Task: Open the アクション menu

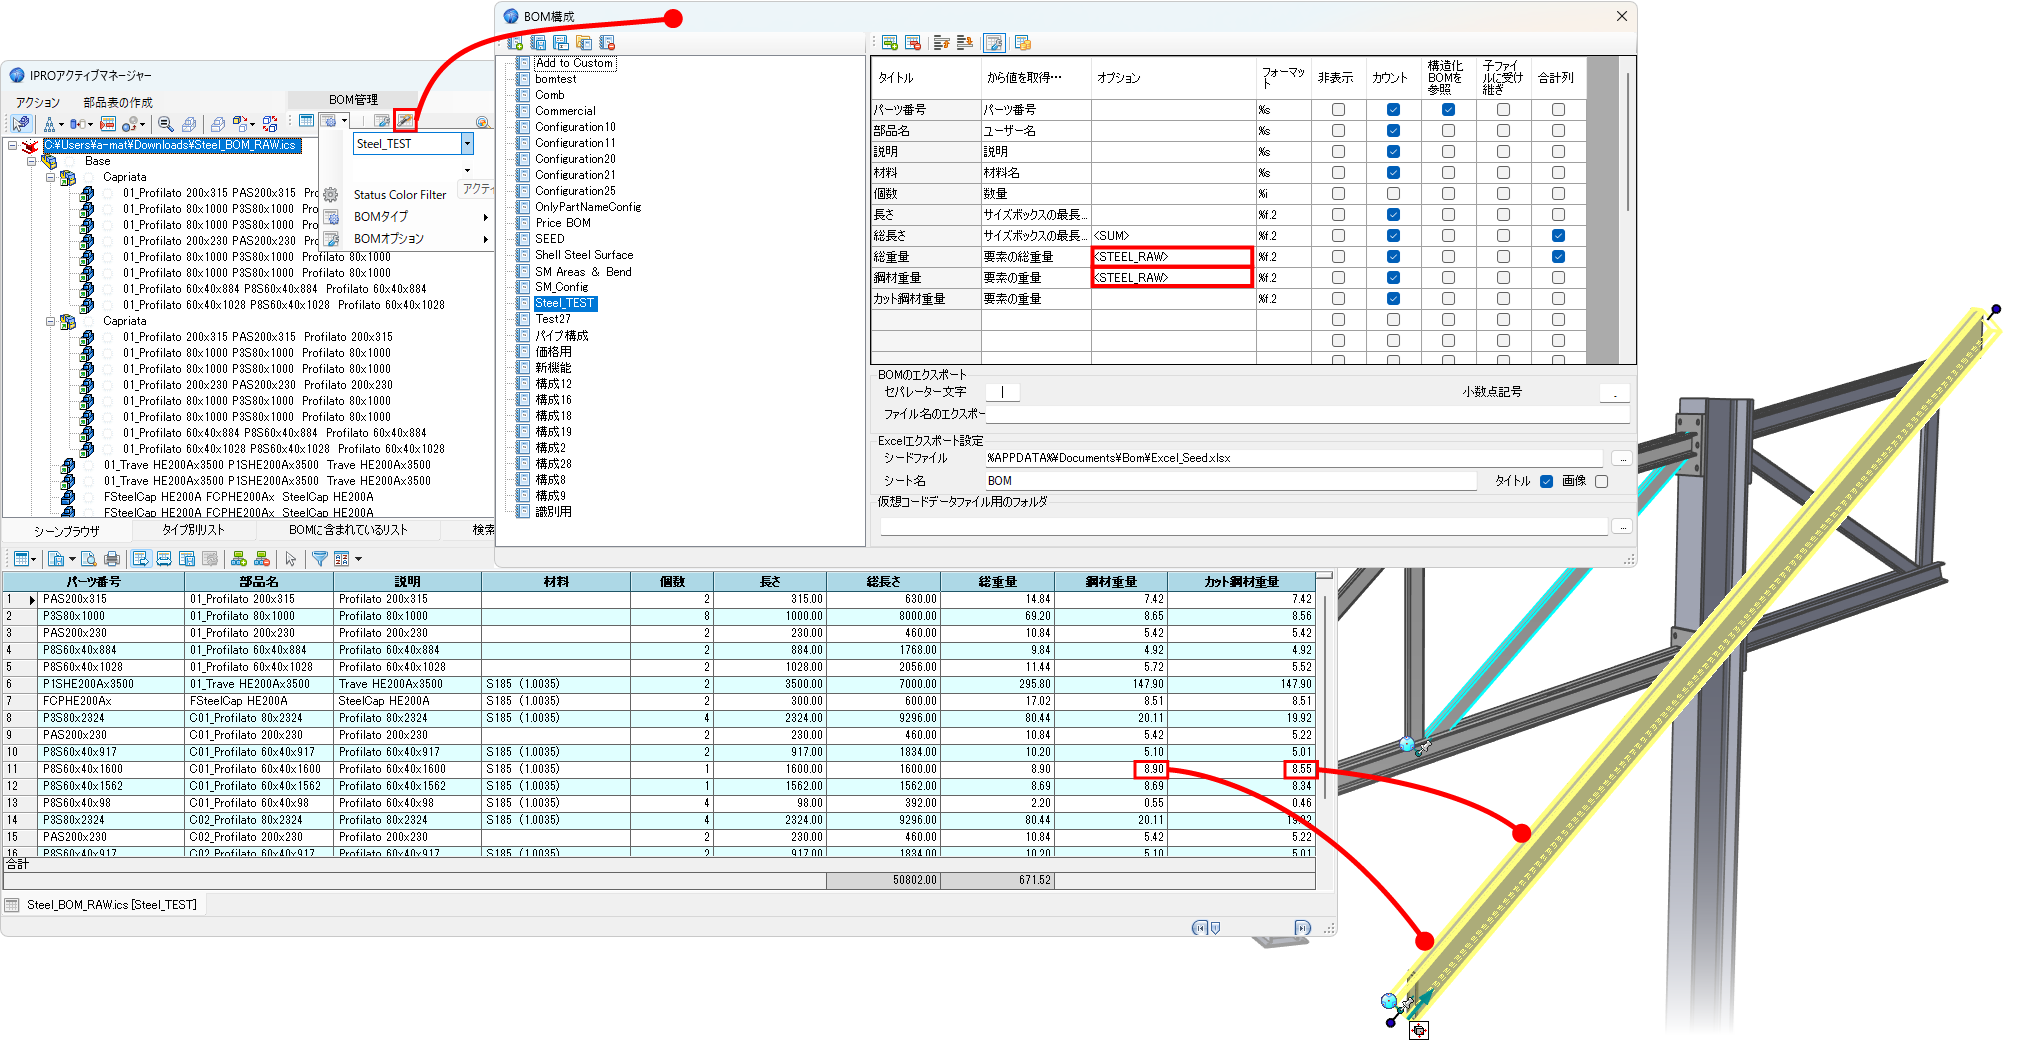Action: coord(38,102)
